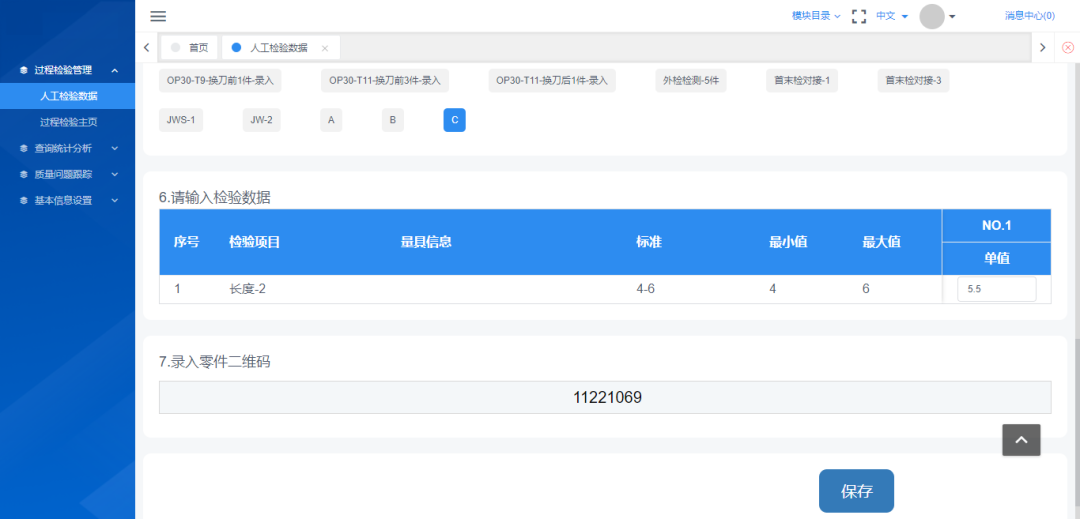
Task: Select the JWS-1 option
Action: click(180, 120)
